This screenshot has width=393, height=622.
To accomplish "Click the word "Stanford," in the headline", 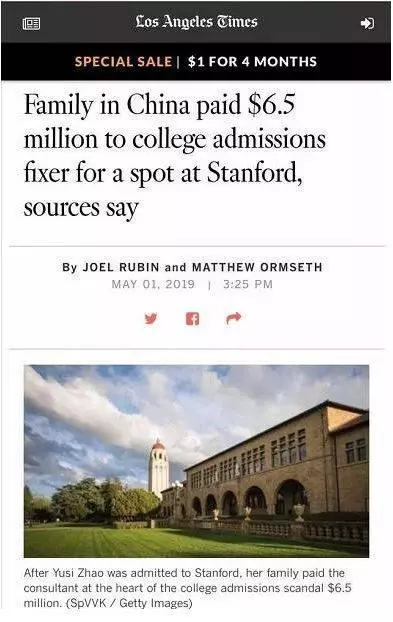I will pyautogui.click(x=255, y=173).
